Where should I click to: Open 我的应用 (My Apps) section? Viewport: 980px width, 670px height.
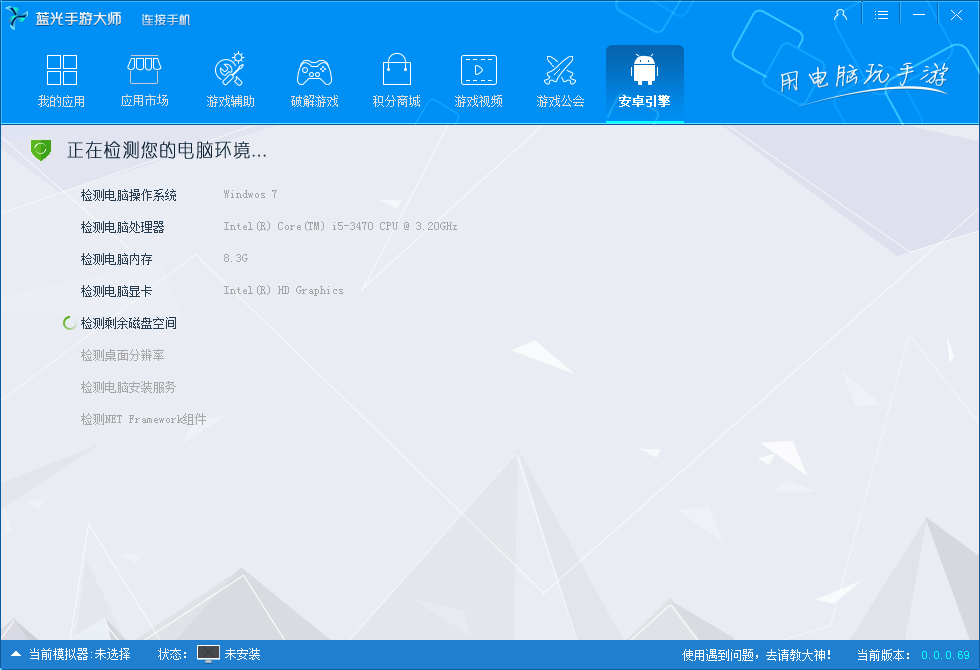point(61,82)
